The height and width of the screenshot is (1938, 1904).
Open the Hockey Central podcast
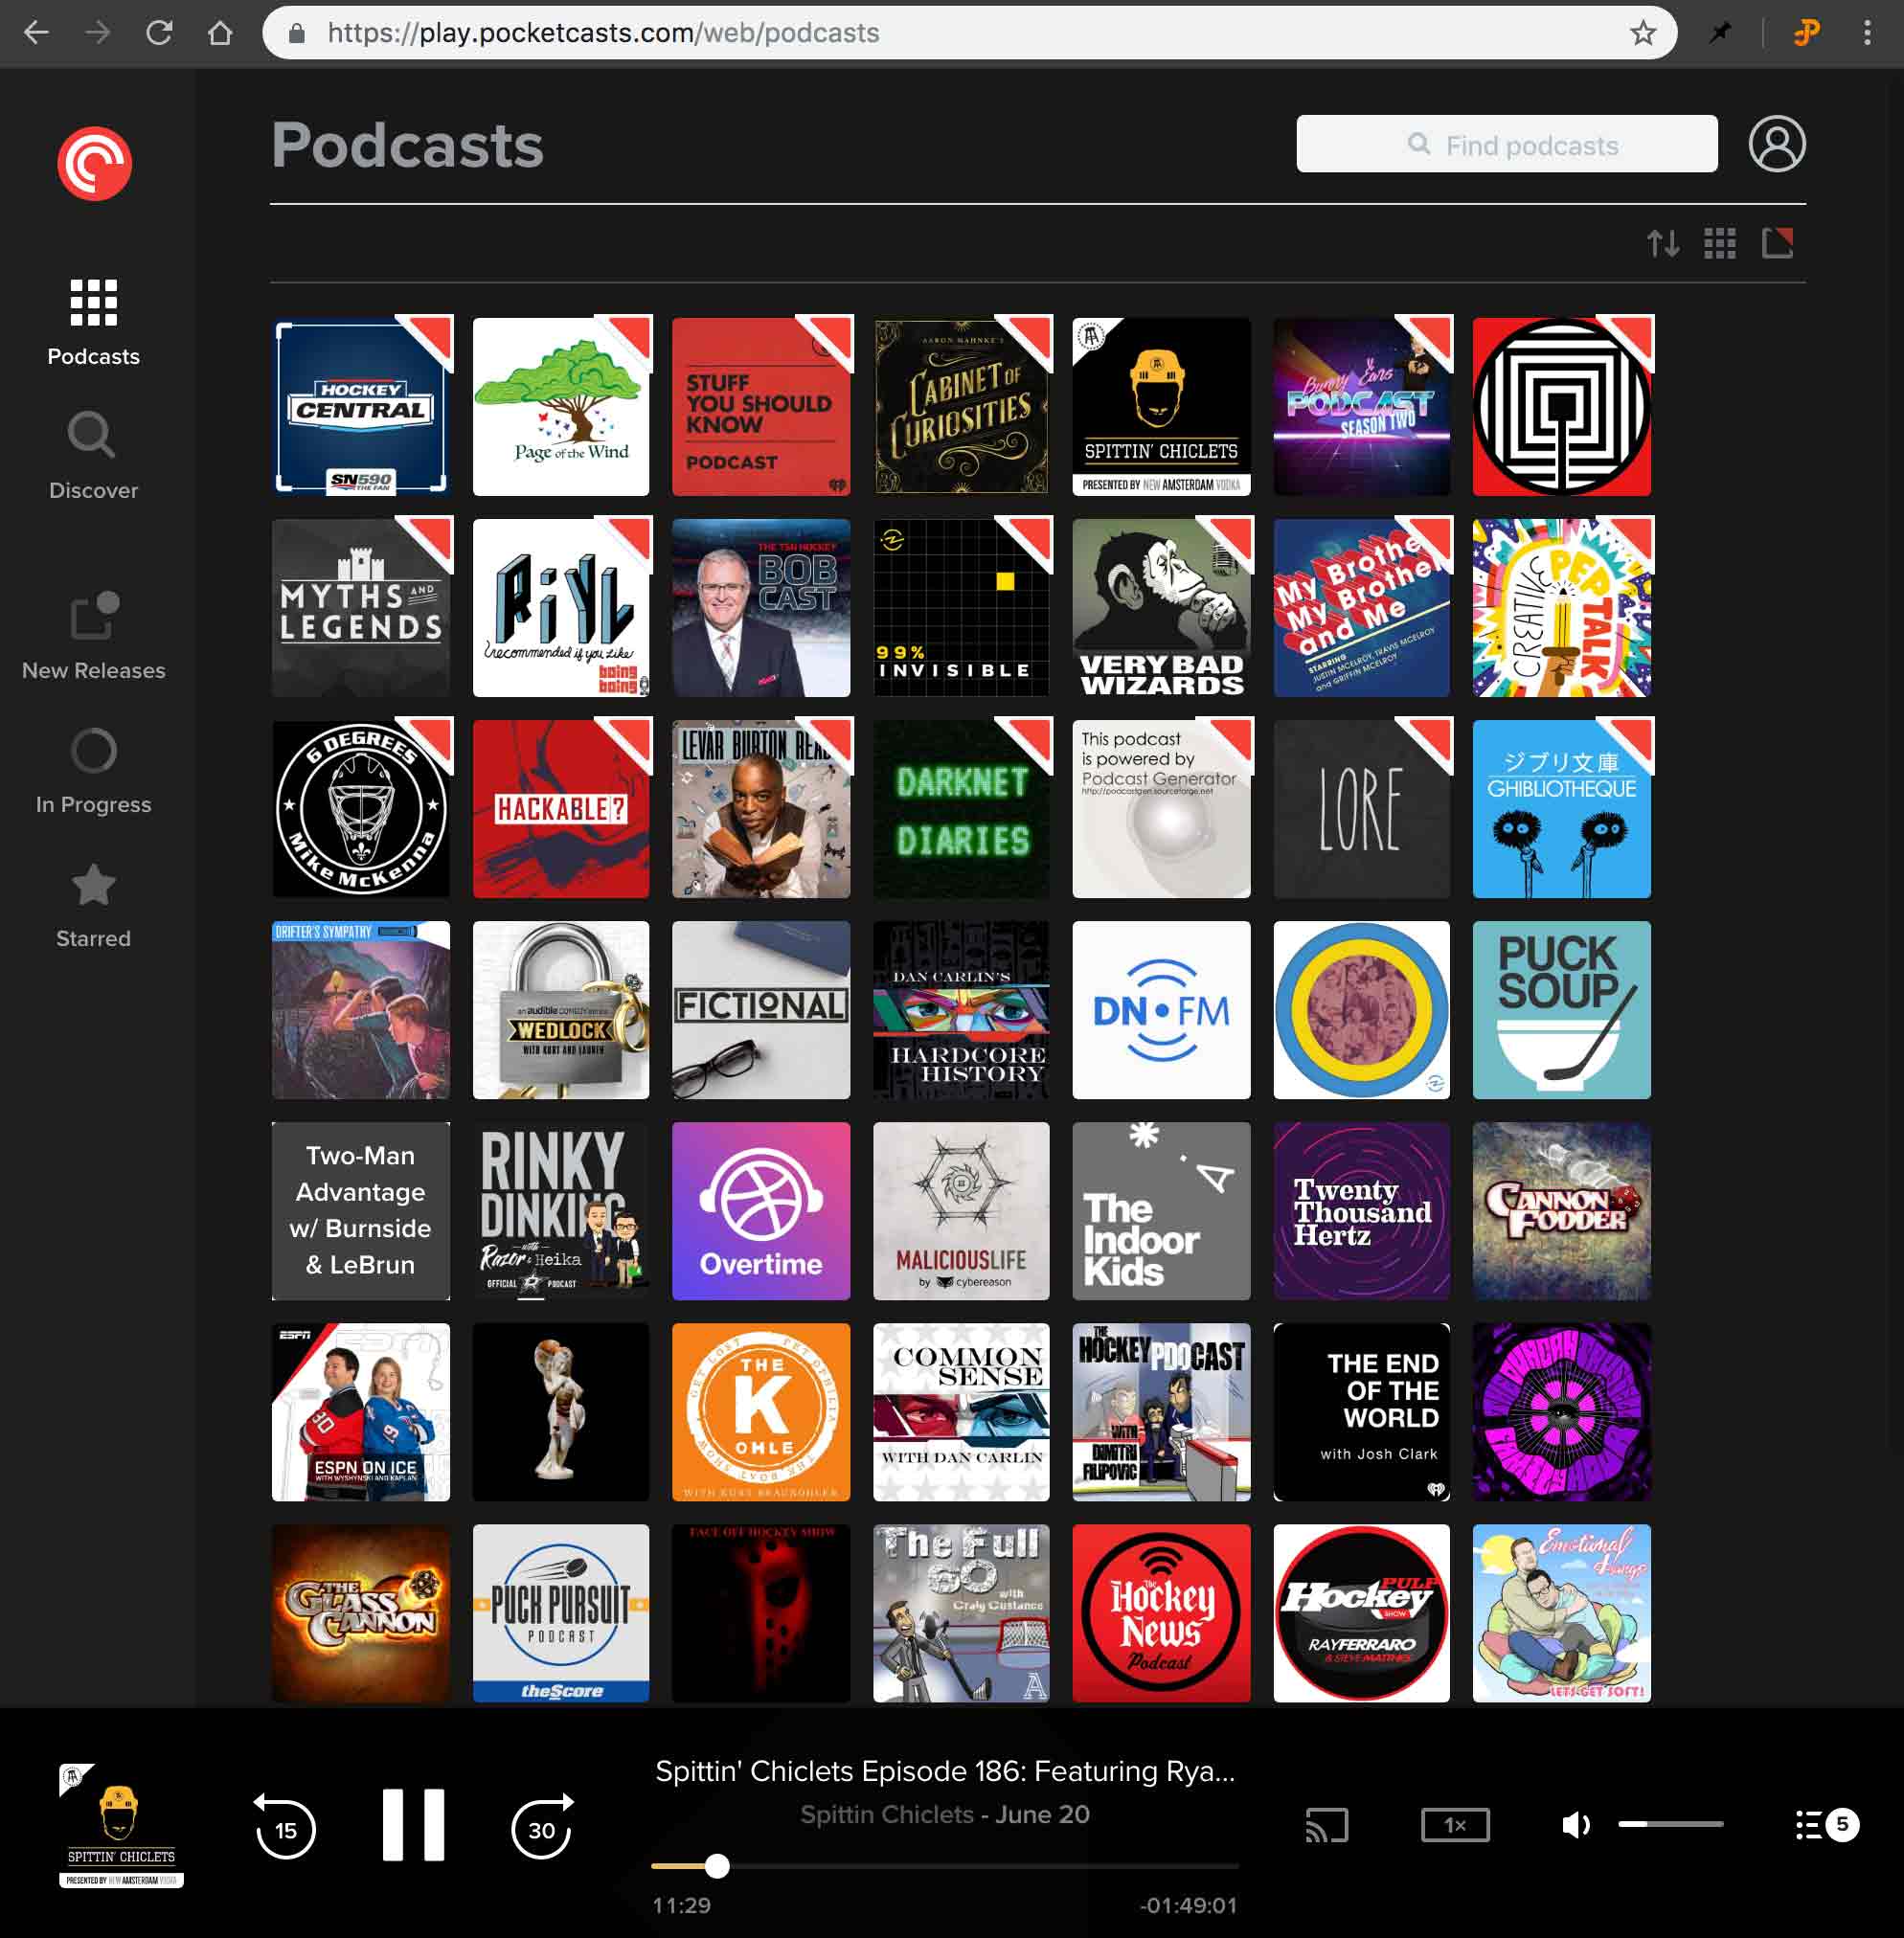(361, 407)
